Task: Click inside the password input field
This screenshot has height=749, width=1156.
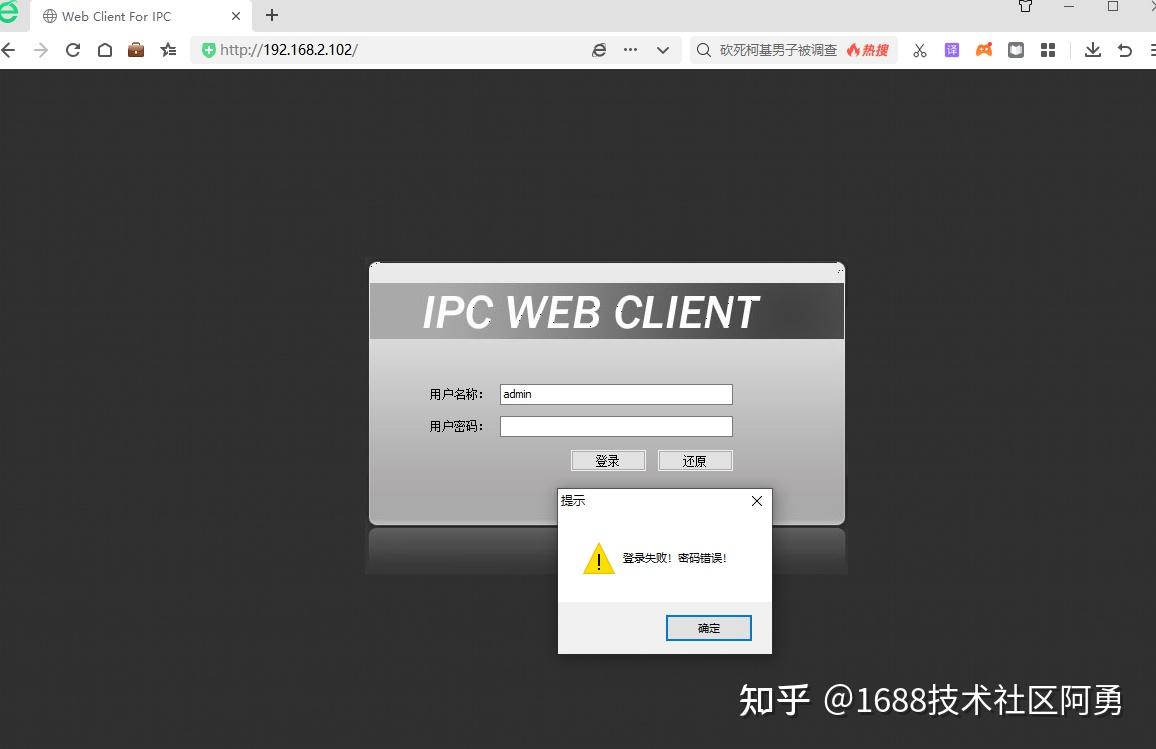Action: point(615,426)
